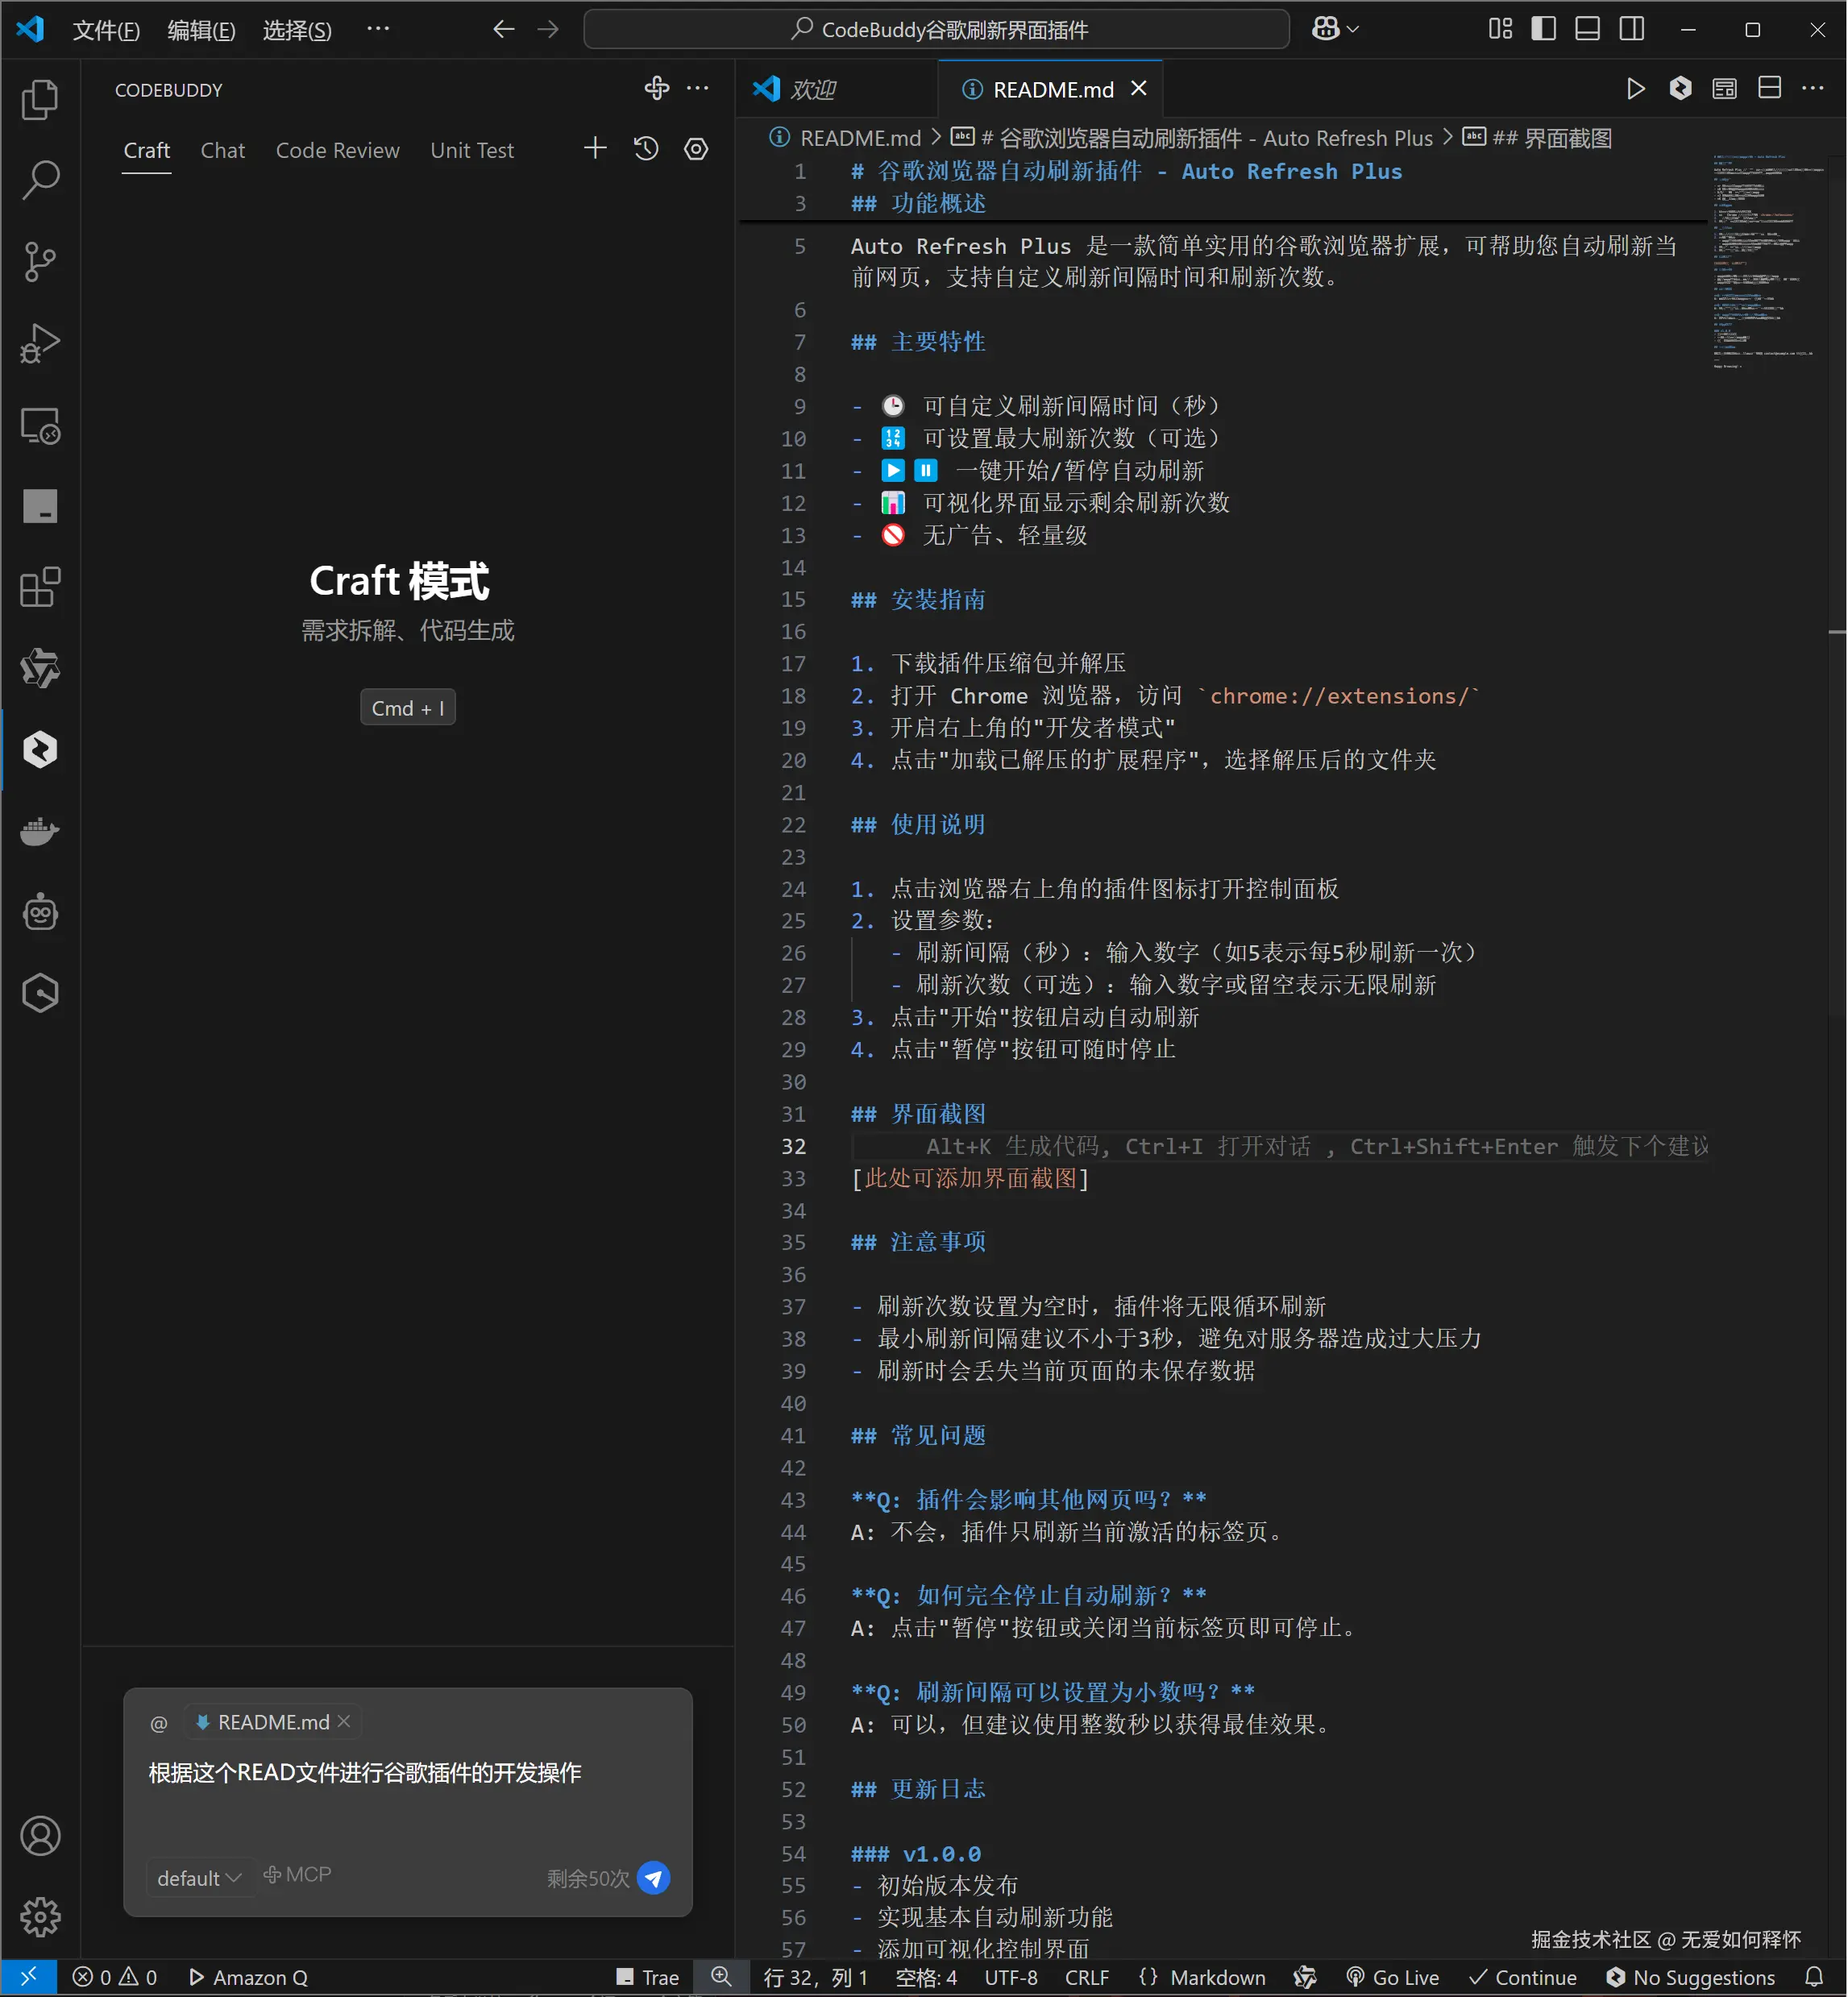This screenshot has width=1848, height=1997.
Task: Open the default model dropdown
Action: (x=198, y=1877)
